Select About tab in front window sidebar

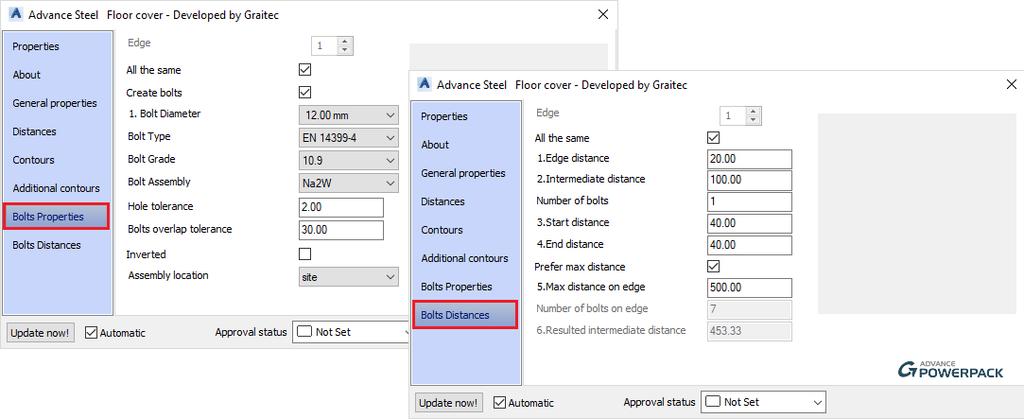465,145
